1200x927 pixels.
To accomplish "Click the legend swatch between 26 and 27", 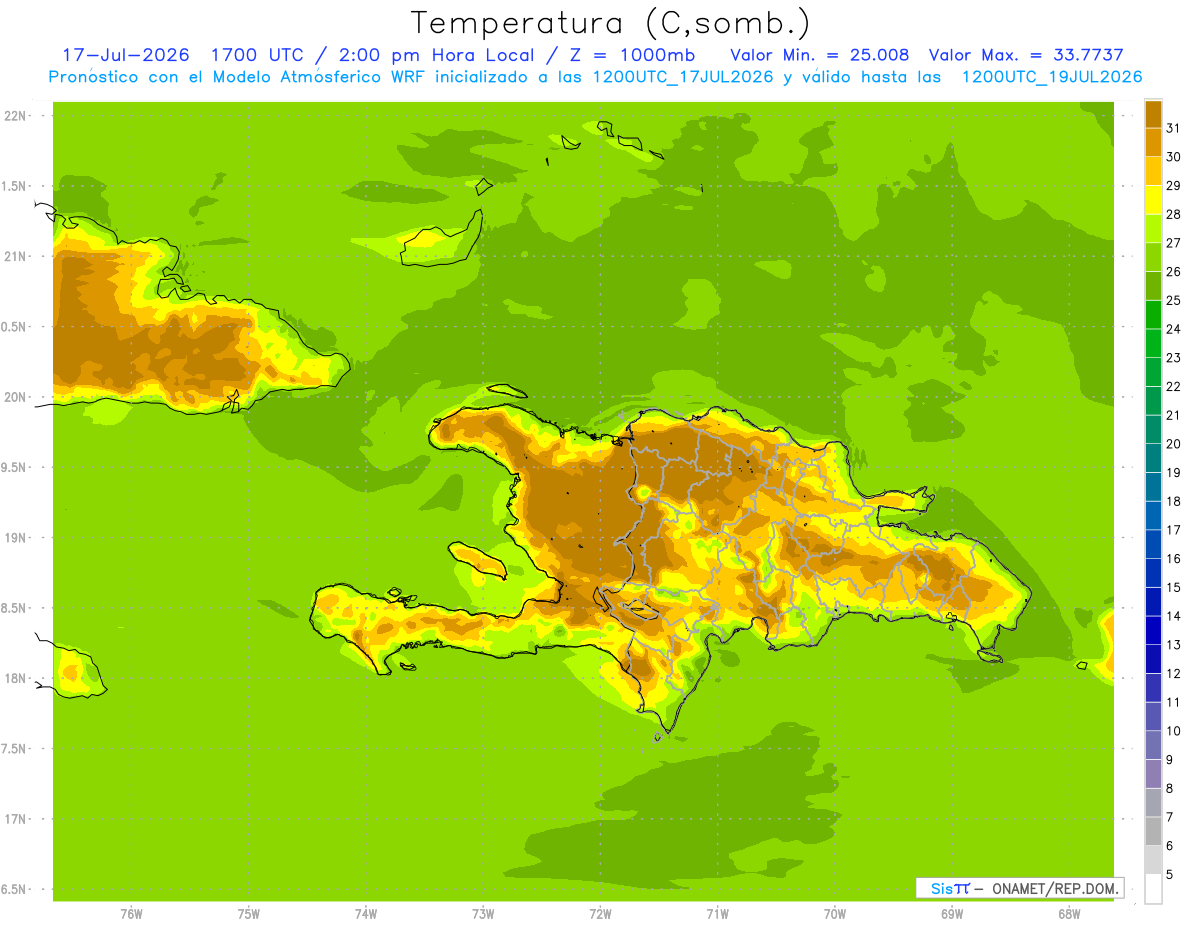I will tap(1153, 257).
